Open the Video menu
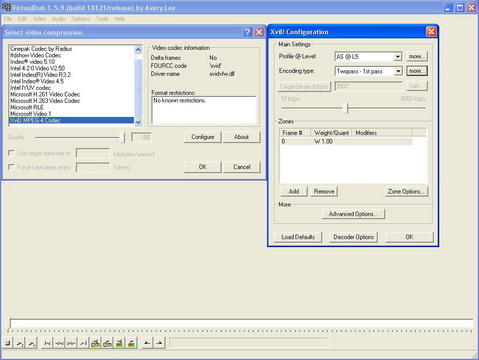The image size is (479, 360). 39,19
